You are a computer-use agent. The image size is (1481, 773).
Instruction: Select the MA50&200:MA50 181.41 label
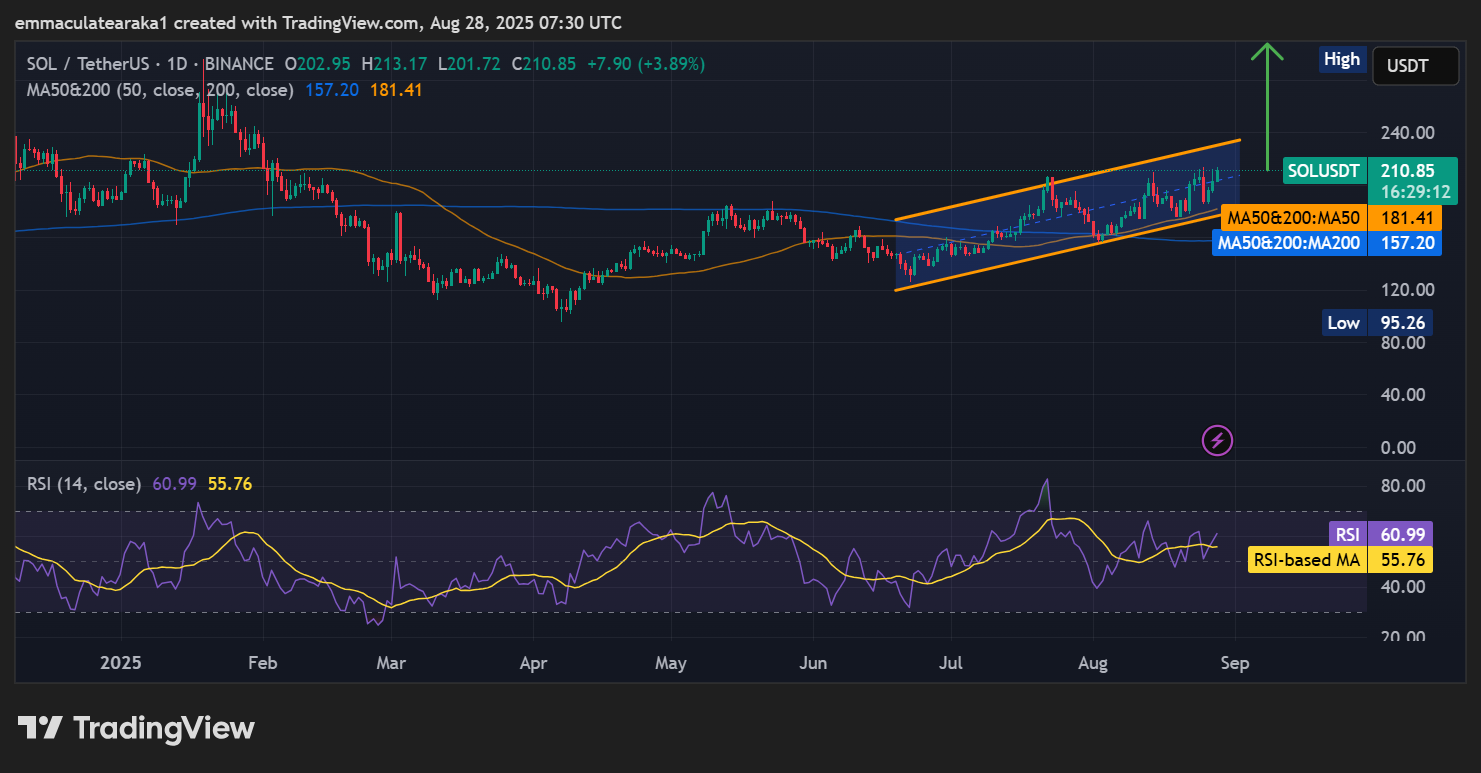pyautogui.click(x=1332, y=217)
